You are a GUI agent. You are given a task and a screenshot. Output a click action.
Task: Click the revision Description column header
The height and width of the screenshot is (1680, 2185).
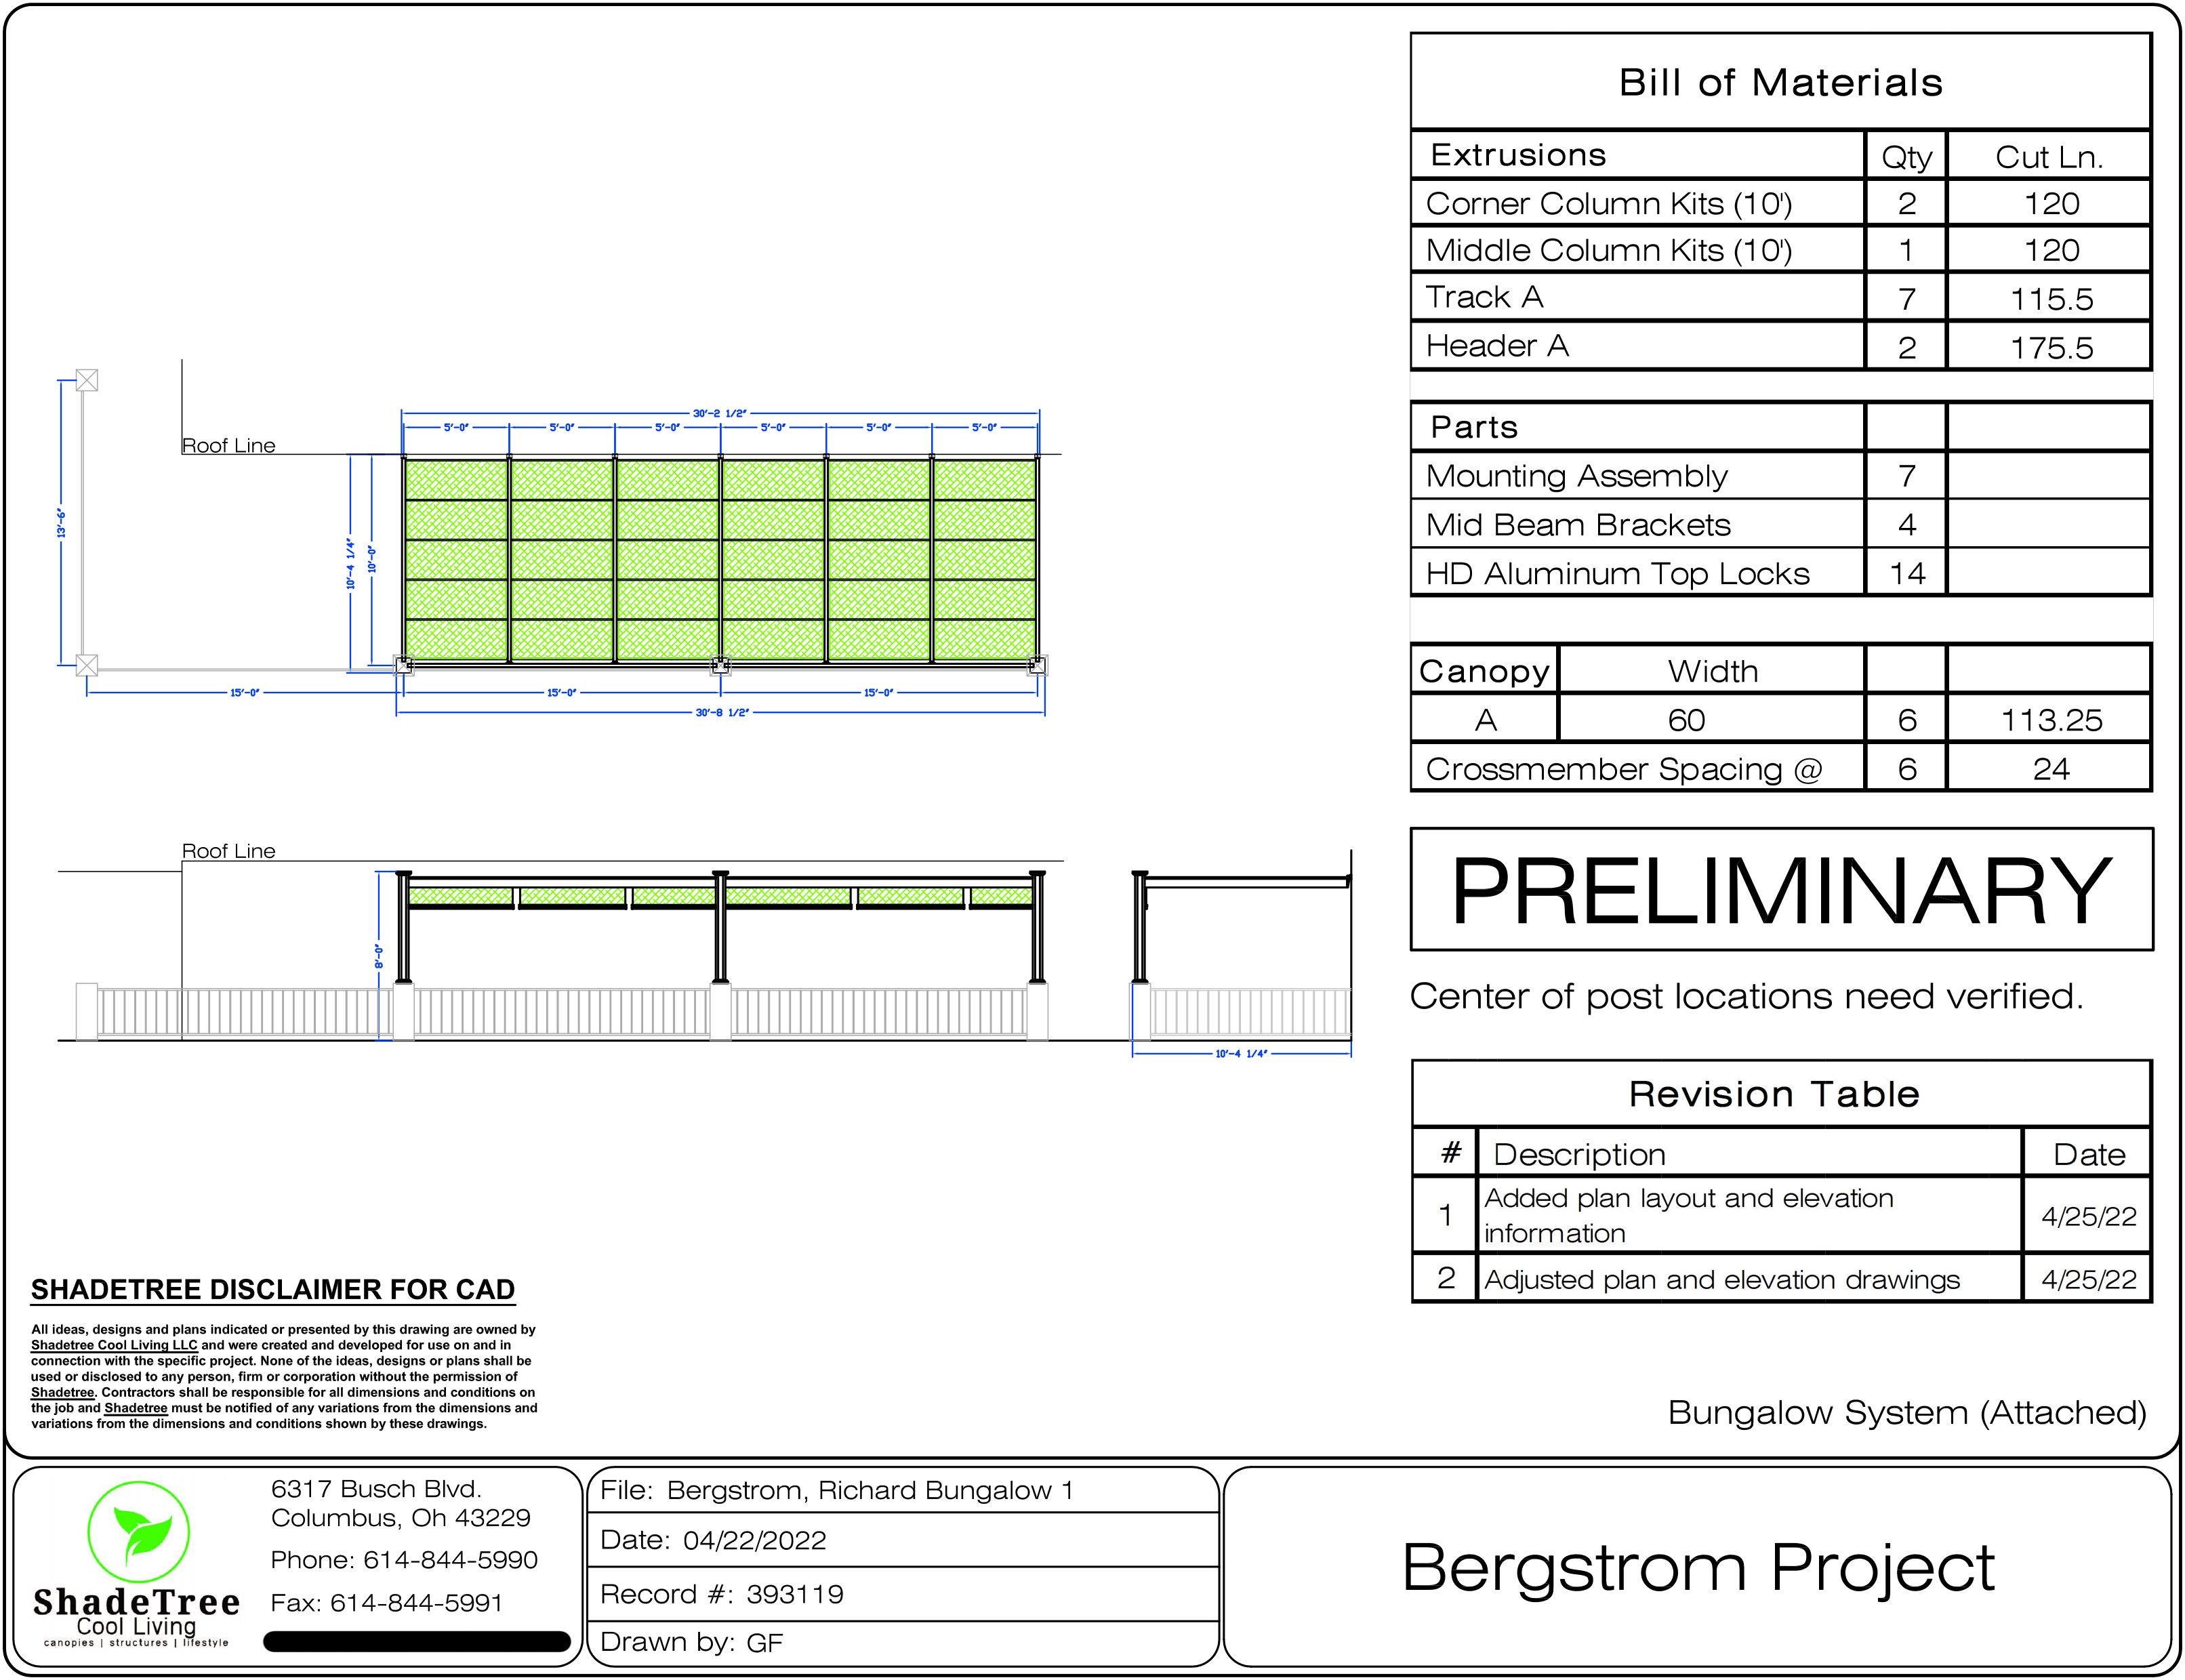point(1579,1154)
